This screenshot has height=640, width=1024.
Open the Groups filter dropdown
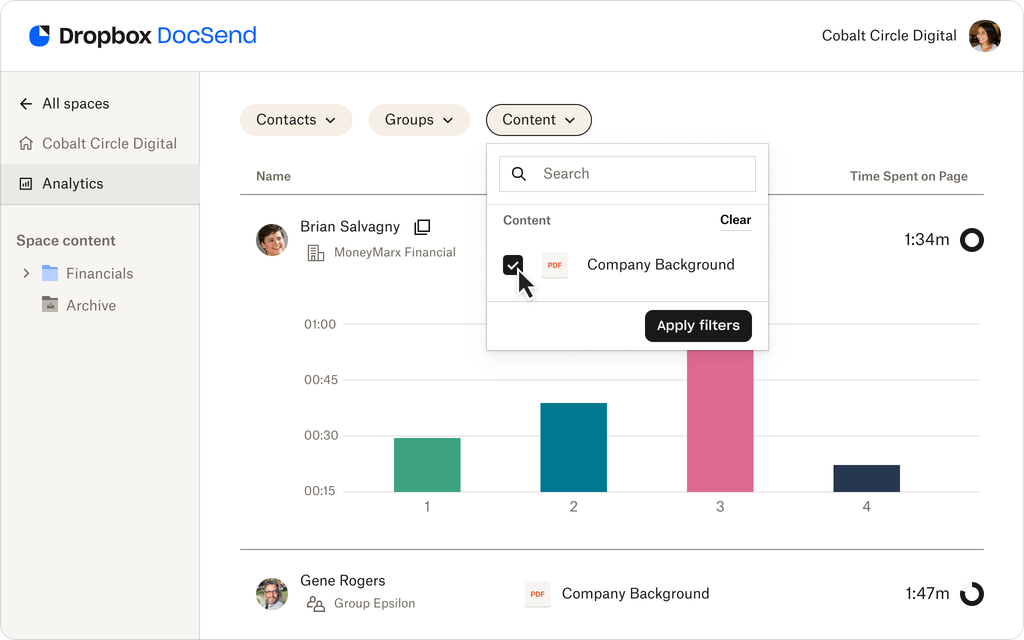click(418, 120)
